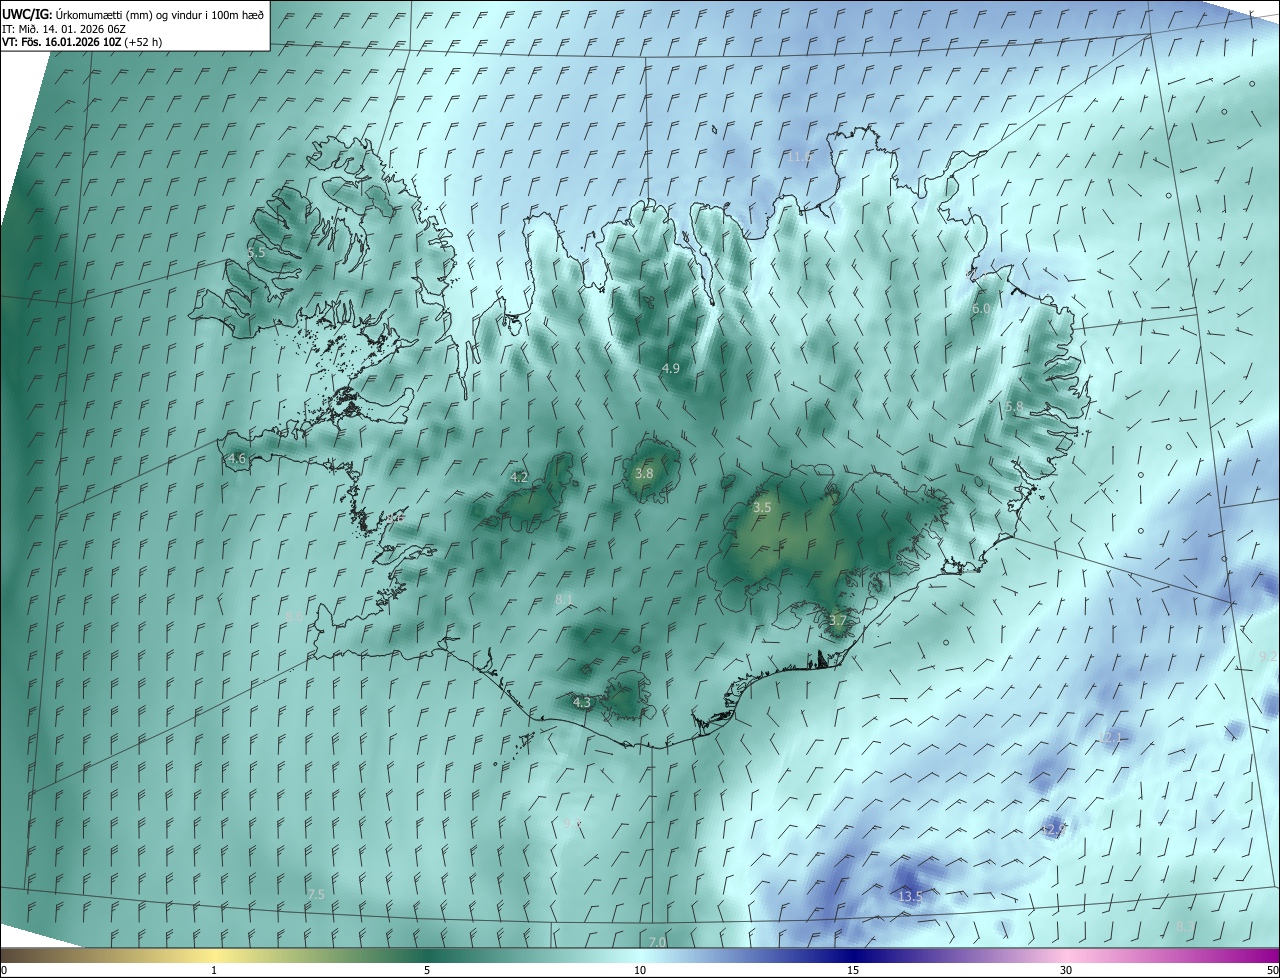Click the 7.5 value in southwest ocean
The image size is (1280, 978).
[x=316, y=894]
